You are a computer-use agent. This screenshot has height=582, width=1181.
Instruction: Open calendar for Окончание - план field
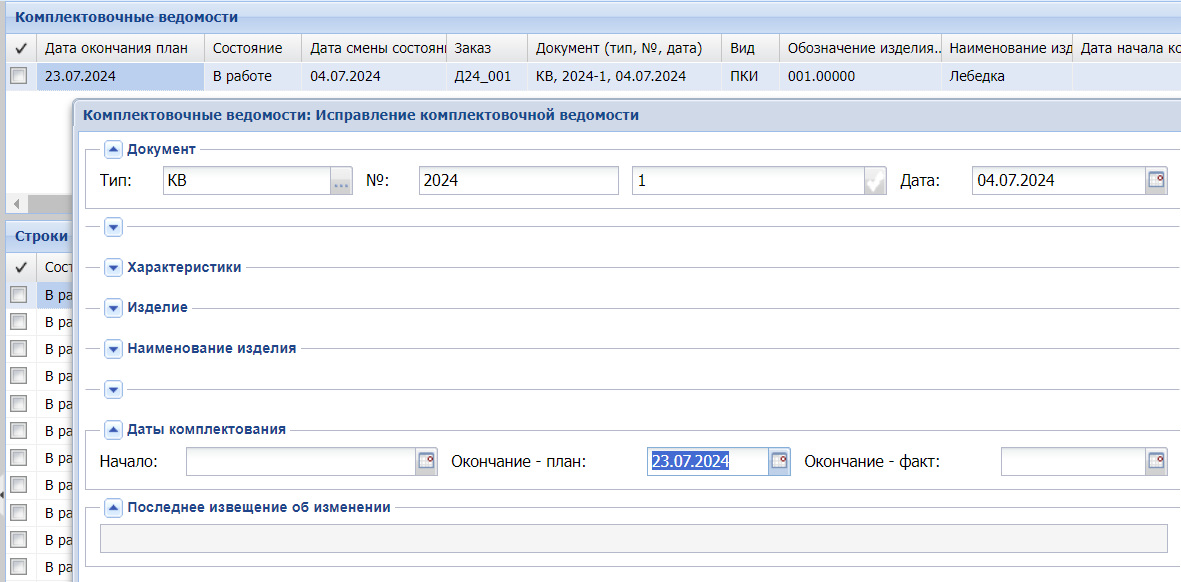click(x=779, y=461)
